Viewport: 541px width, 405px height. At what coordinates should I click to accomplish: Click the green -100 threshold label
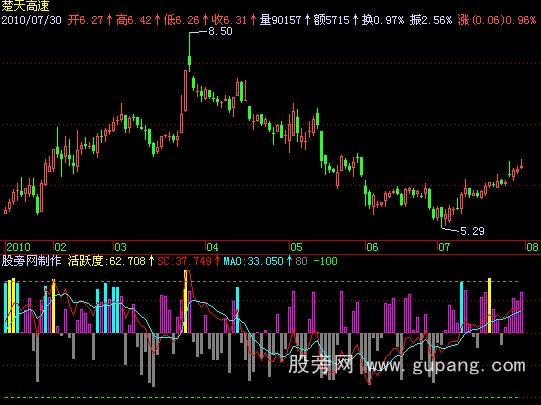[325, 261]
